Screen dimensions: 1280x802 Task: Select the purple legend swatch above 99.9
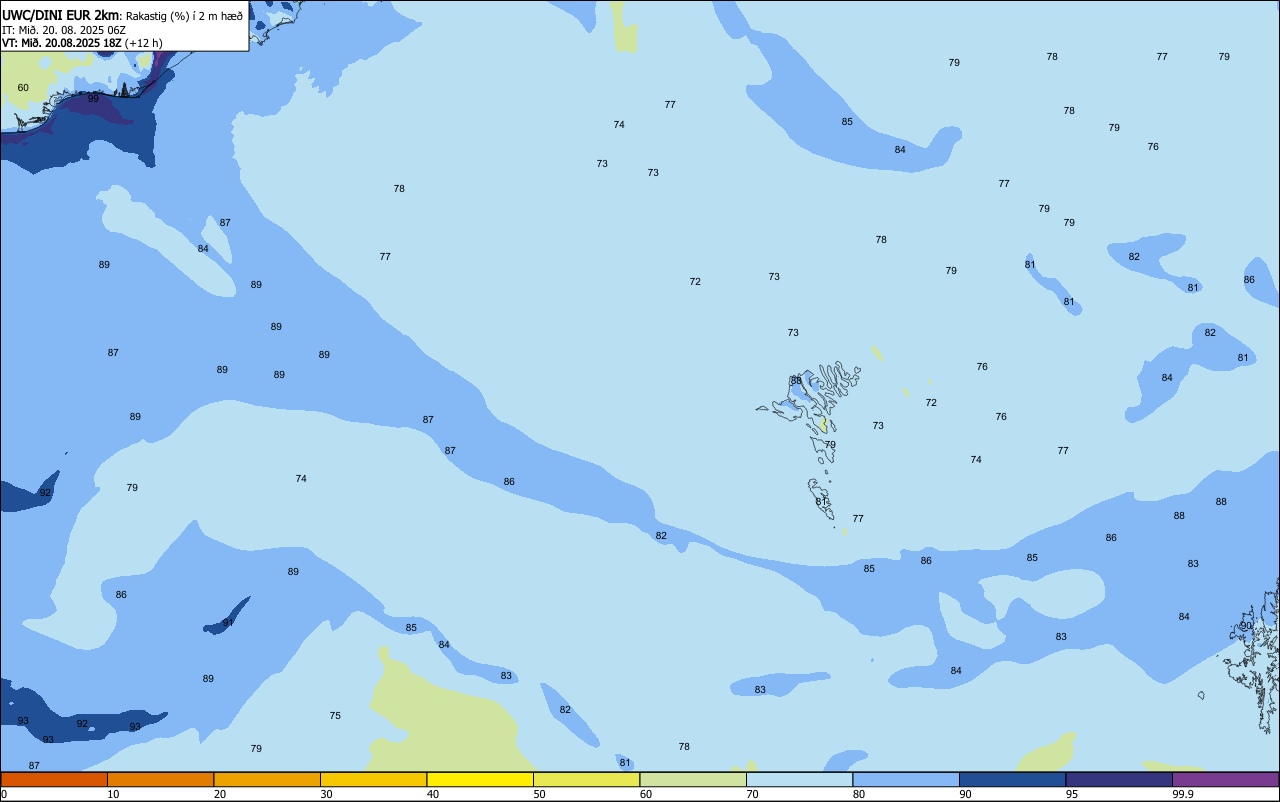click(1225, 779)
